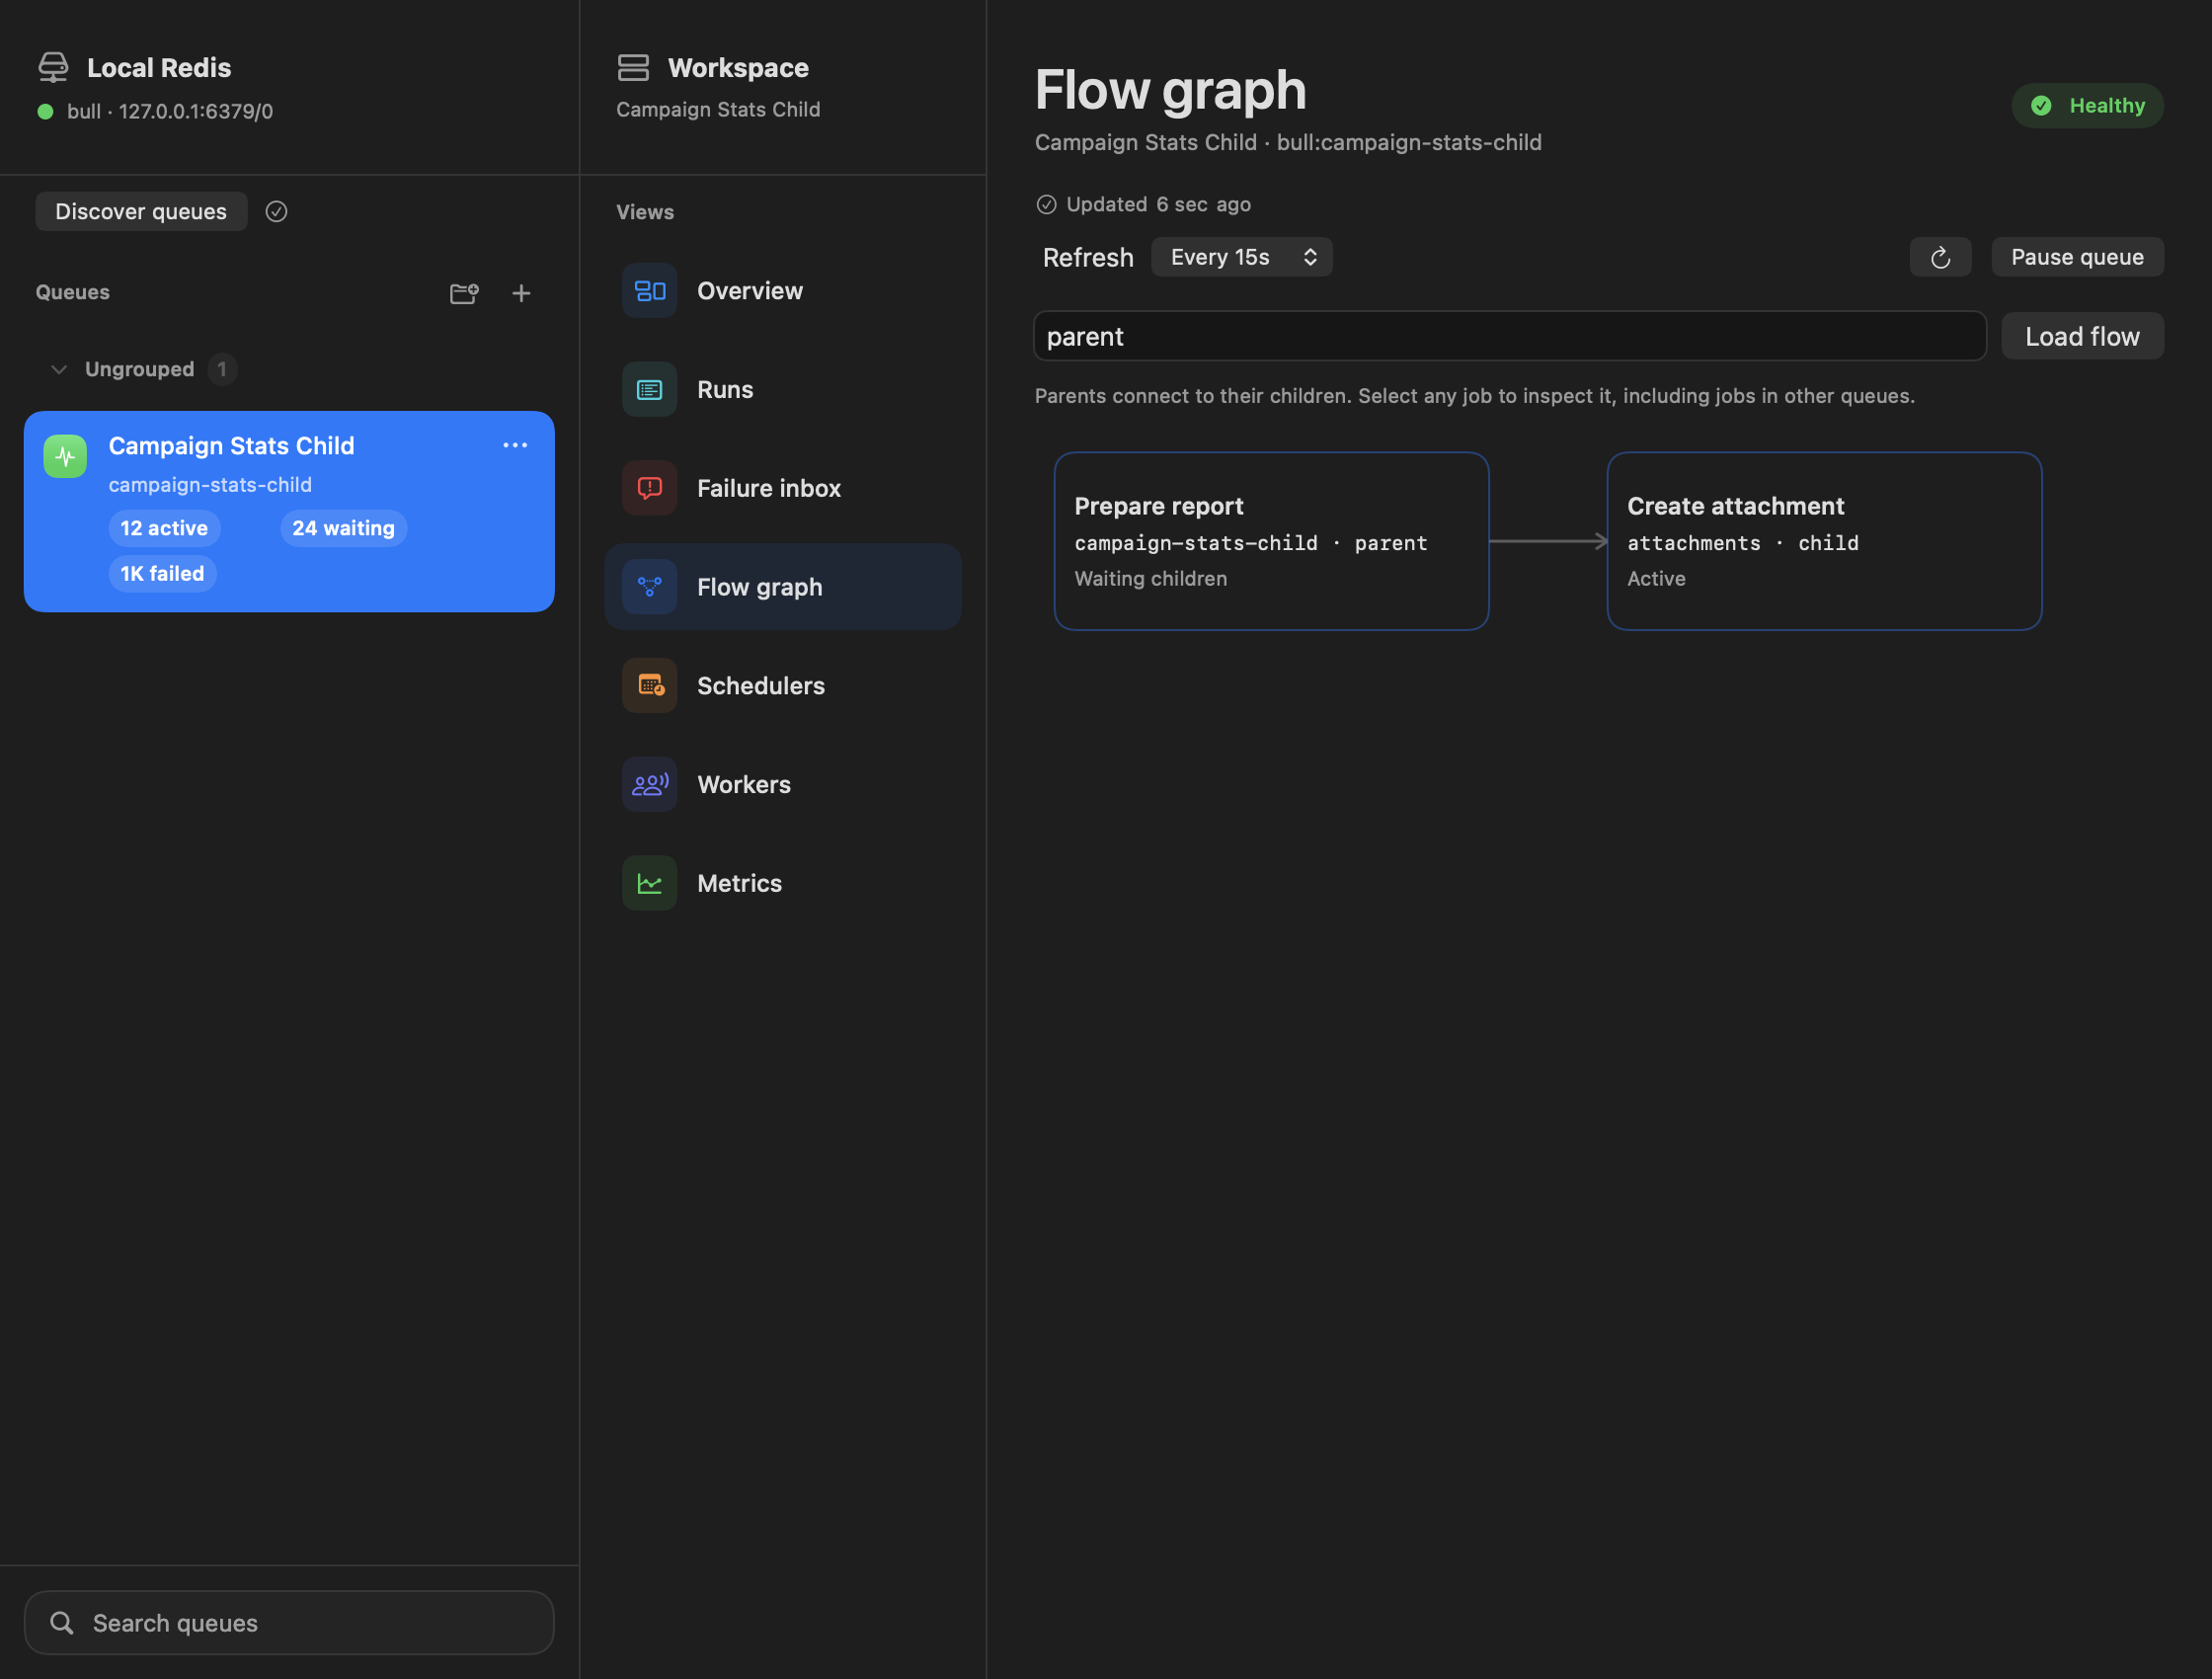Image resolution: width=2212 pixels, height=1679 pixels.
Task: Click the Schedulers calendar icon
Action: click(650, 686)
